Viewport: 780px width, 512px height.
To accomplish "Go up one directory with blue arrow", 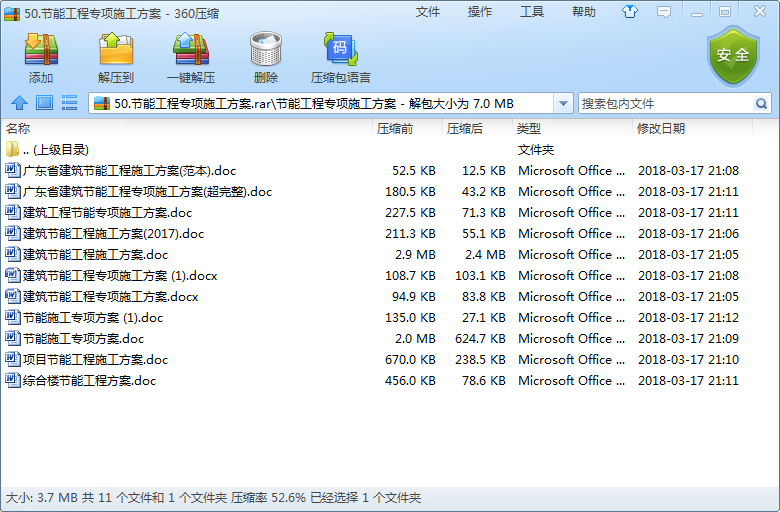I will 19,103.
